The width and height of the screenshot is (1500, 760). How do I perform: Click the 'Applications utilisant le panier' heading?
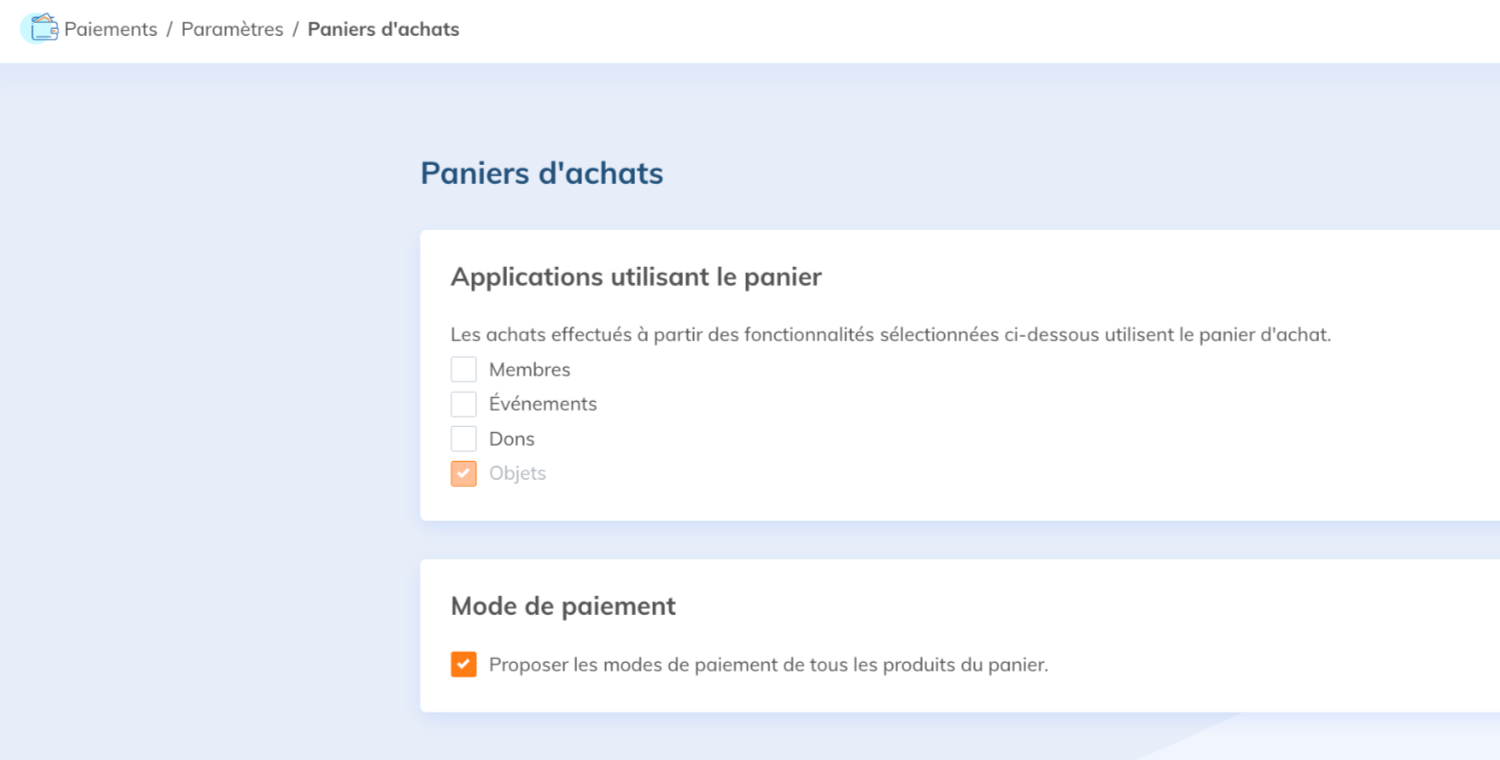636,277
